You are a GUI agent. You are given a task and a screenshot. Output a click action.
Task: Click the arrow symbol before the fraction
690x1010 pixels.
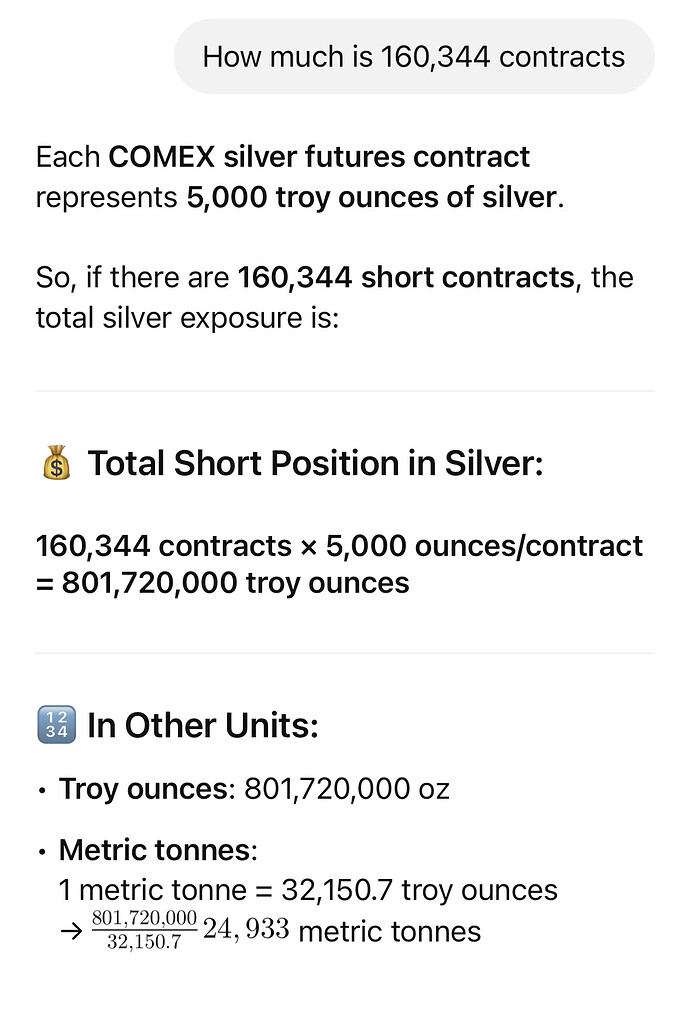[x=72, y=932]
